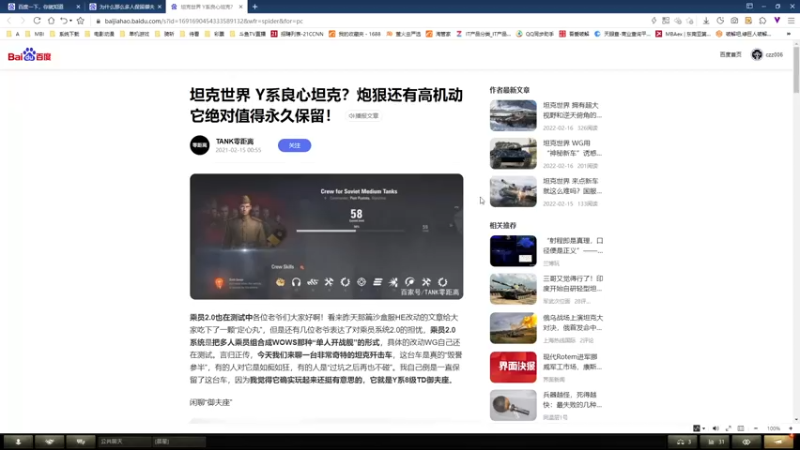The width and height of the screenshot is (800, 450).
Task: Close the first 百度一下 tab
Action: [78, 7]
